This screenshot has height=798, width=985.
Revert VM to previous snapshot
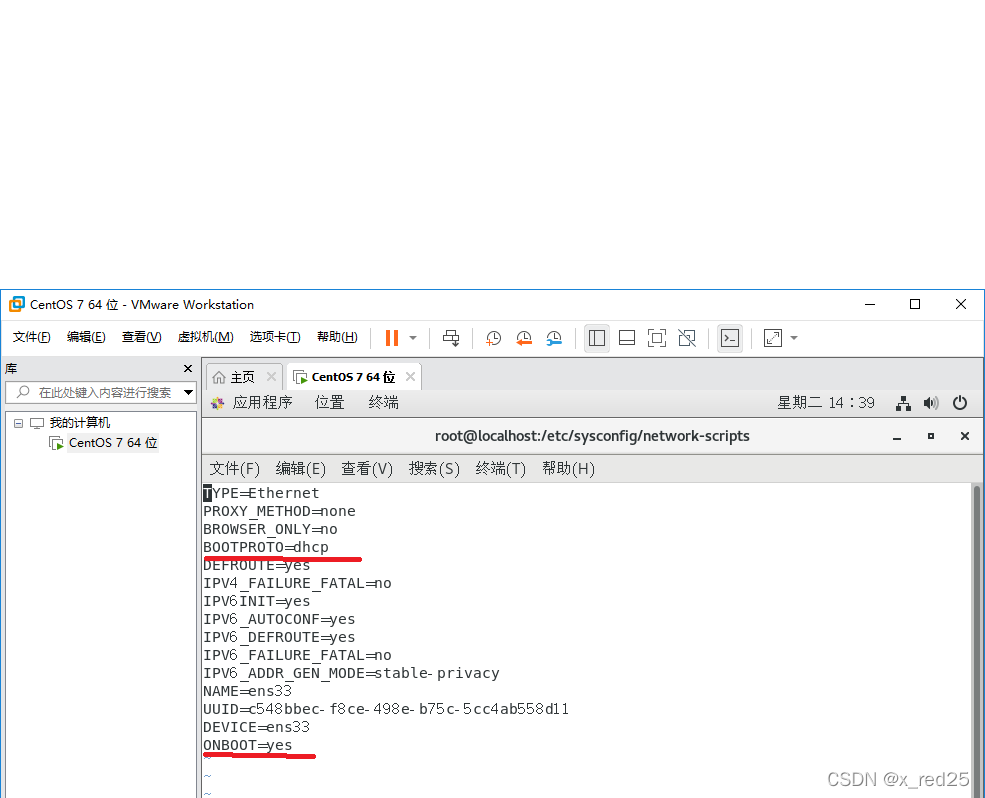pyautogui.click(x=523, y=338)
